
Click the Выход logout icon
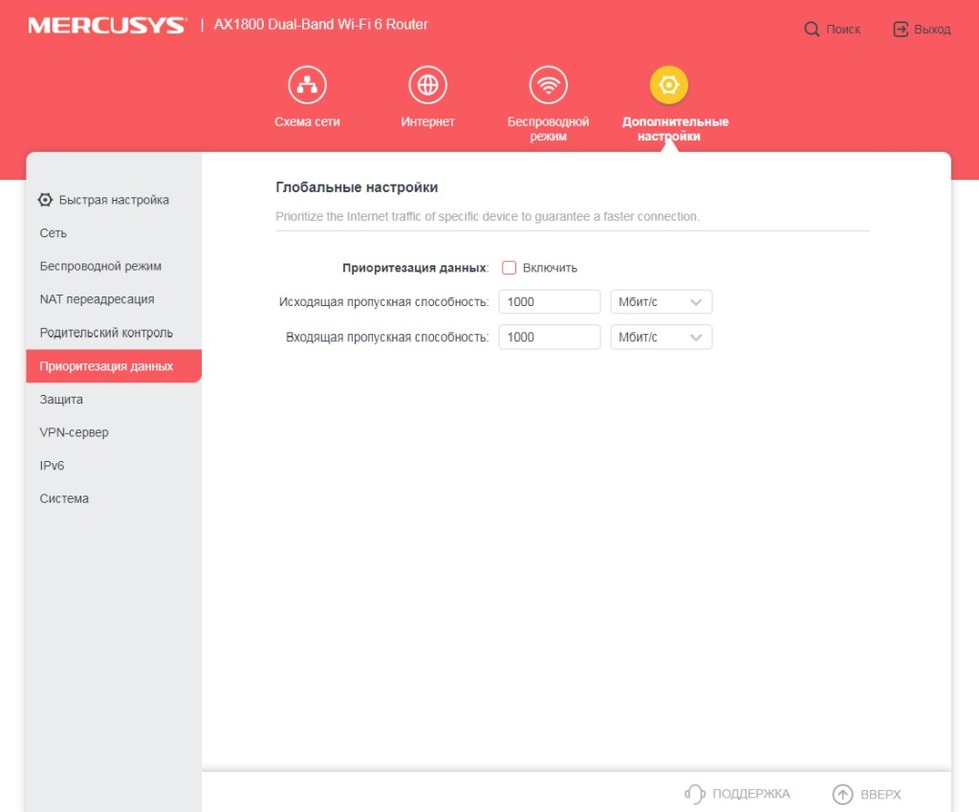[901, 29]
